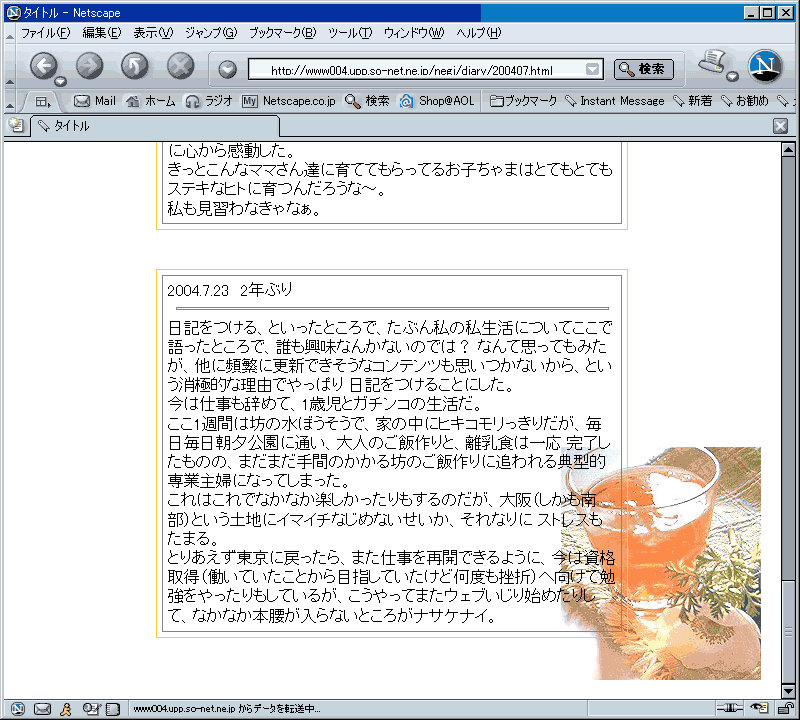Click the Forward navigation button
Image resolution: width=800 pixels, height=720 pixels.
[x=89, y=65]
